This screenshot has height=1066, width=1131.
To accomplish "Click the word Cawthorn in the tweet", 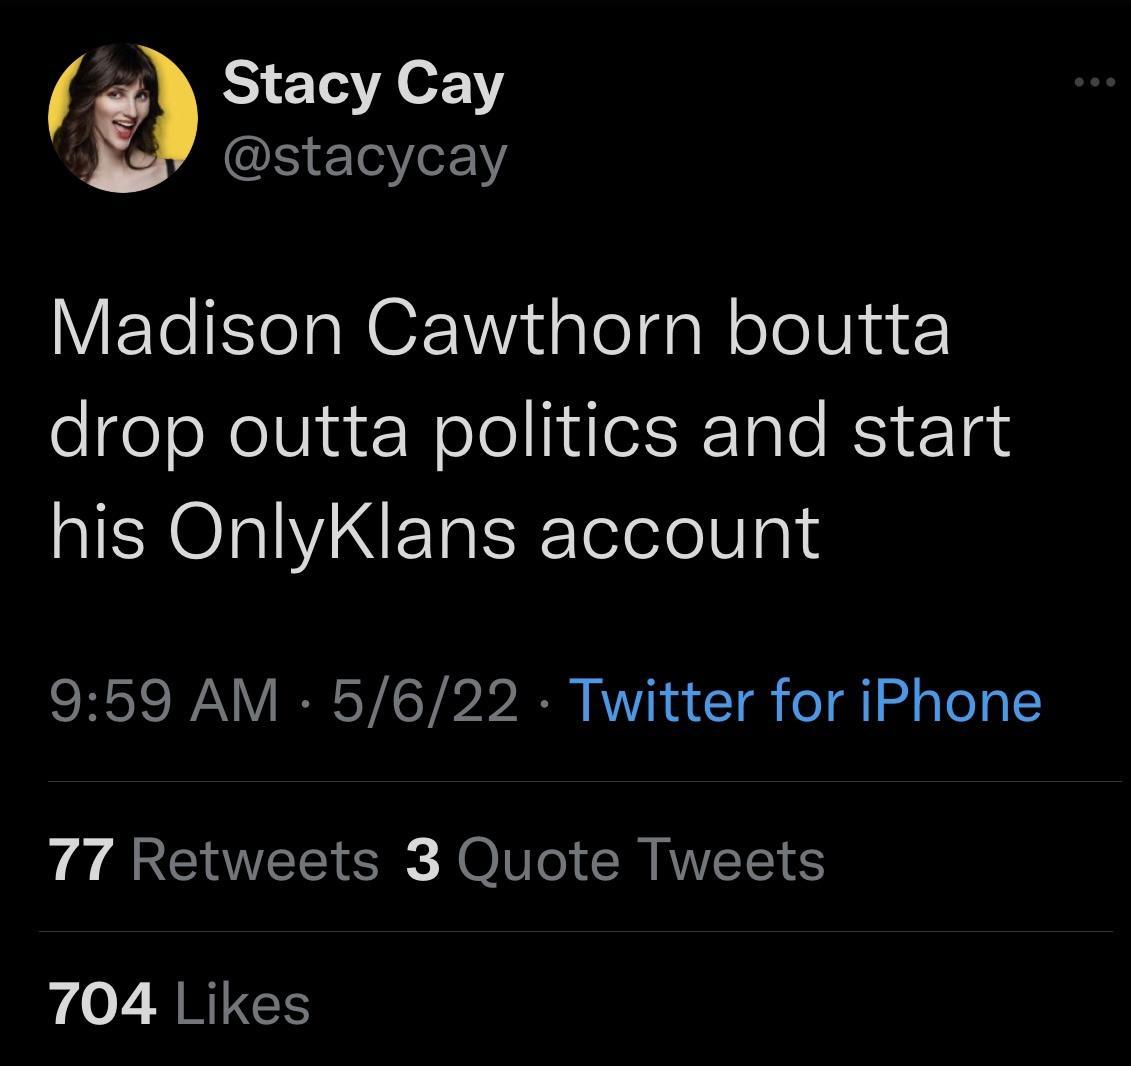I will [x=535, y=330].
